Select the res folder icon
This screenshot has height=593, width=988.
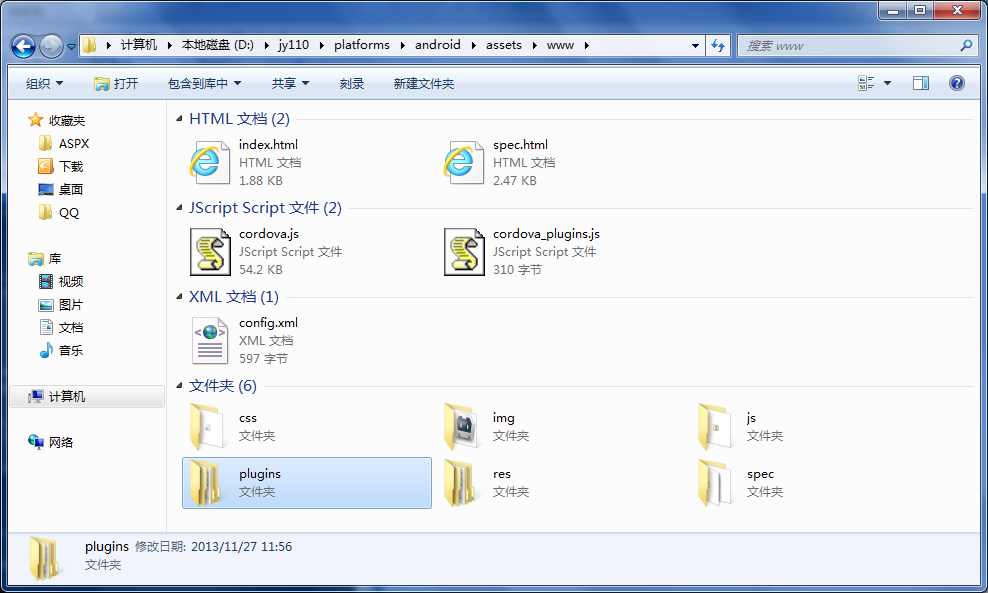pos(461,483)
